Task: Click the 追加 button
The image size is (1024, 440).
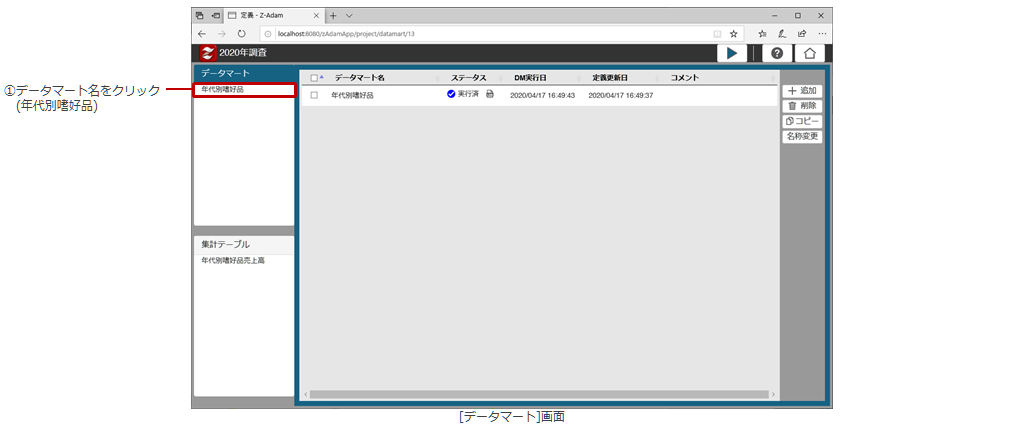Action: (x=801, y=91)
